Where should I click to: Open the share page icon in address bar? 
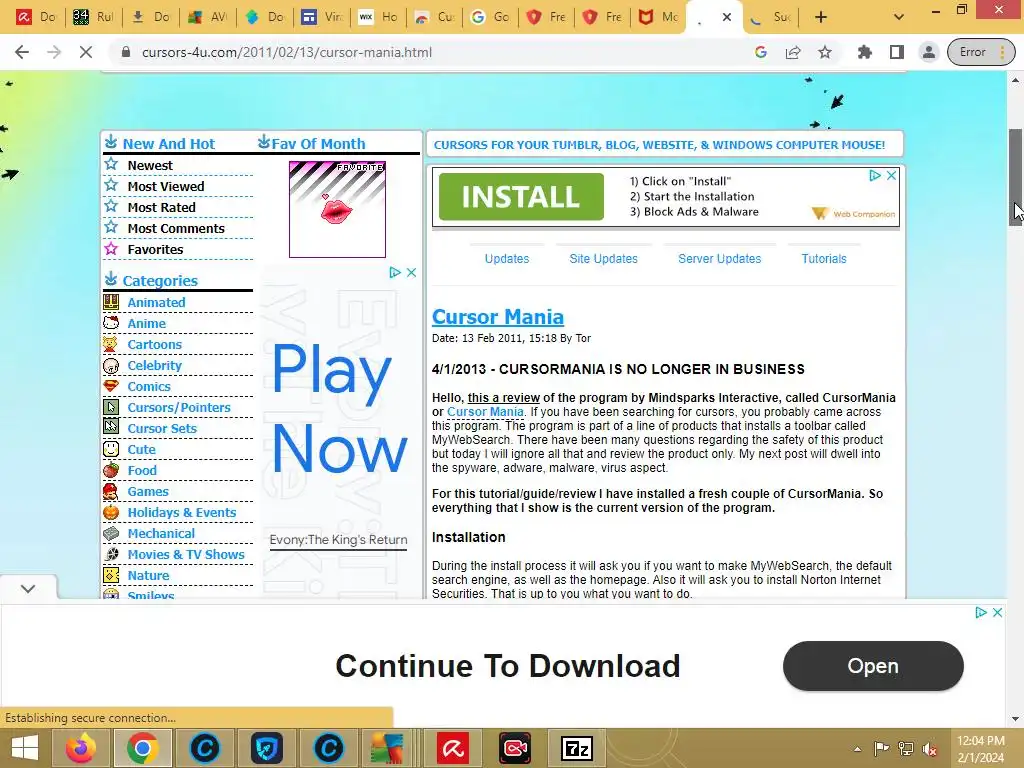[793, 52]
